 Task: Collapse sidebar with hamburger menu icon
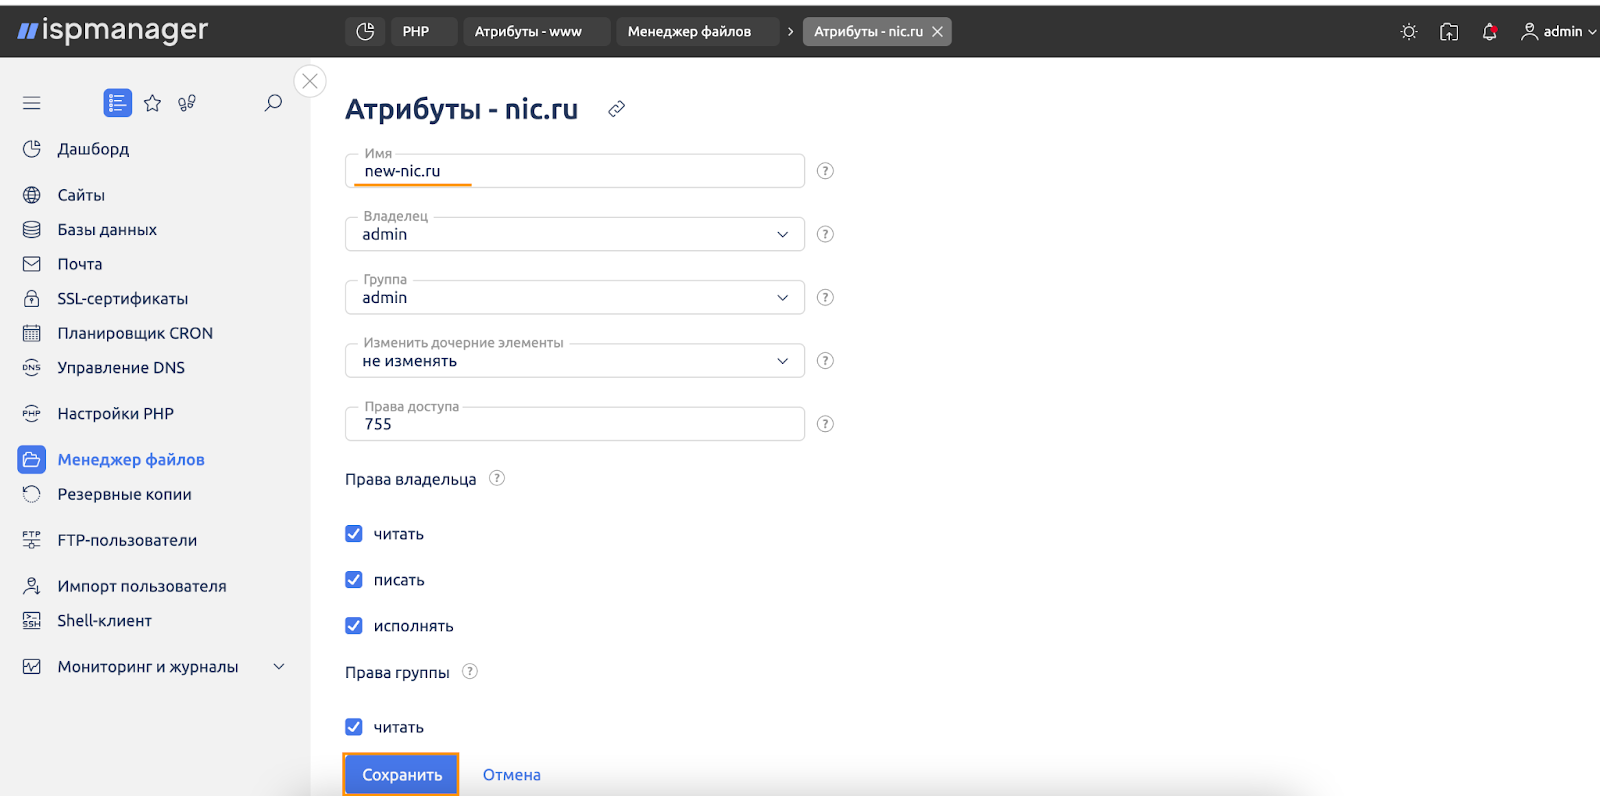[x=32, y=103]
